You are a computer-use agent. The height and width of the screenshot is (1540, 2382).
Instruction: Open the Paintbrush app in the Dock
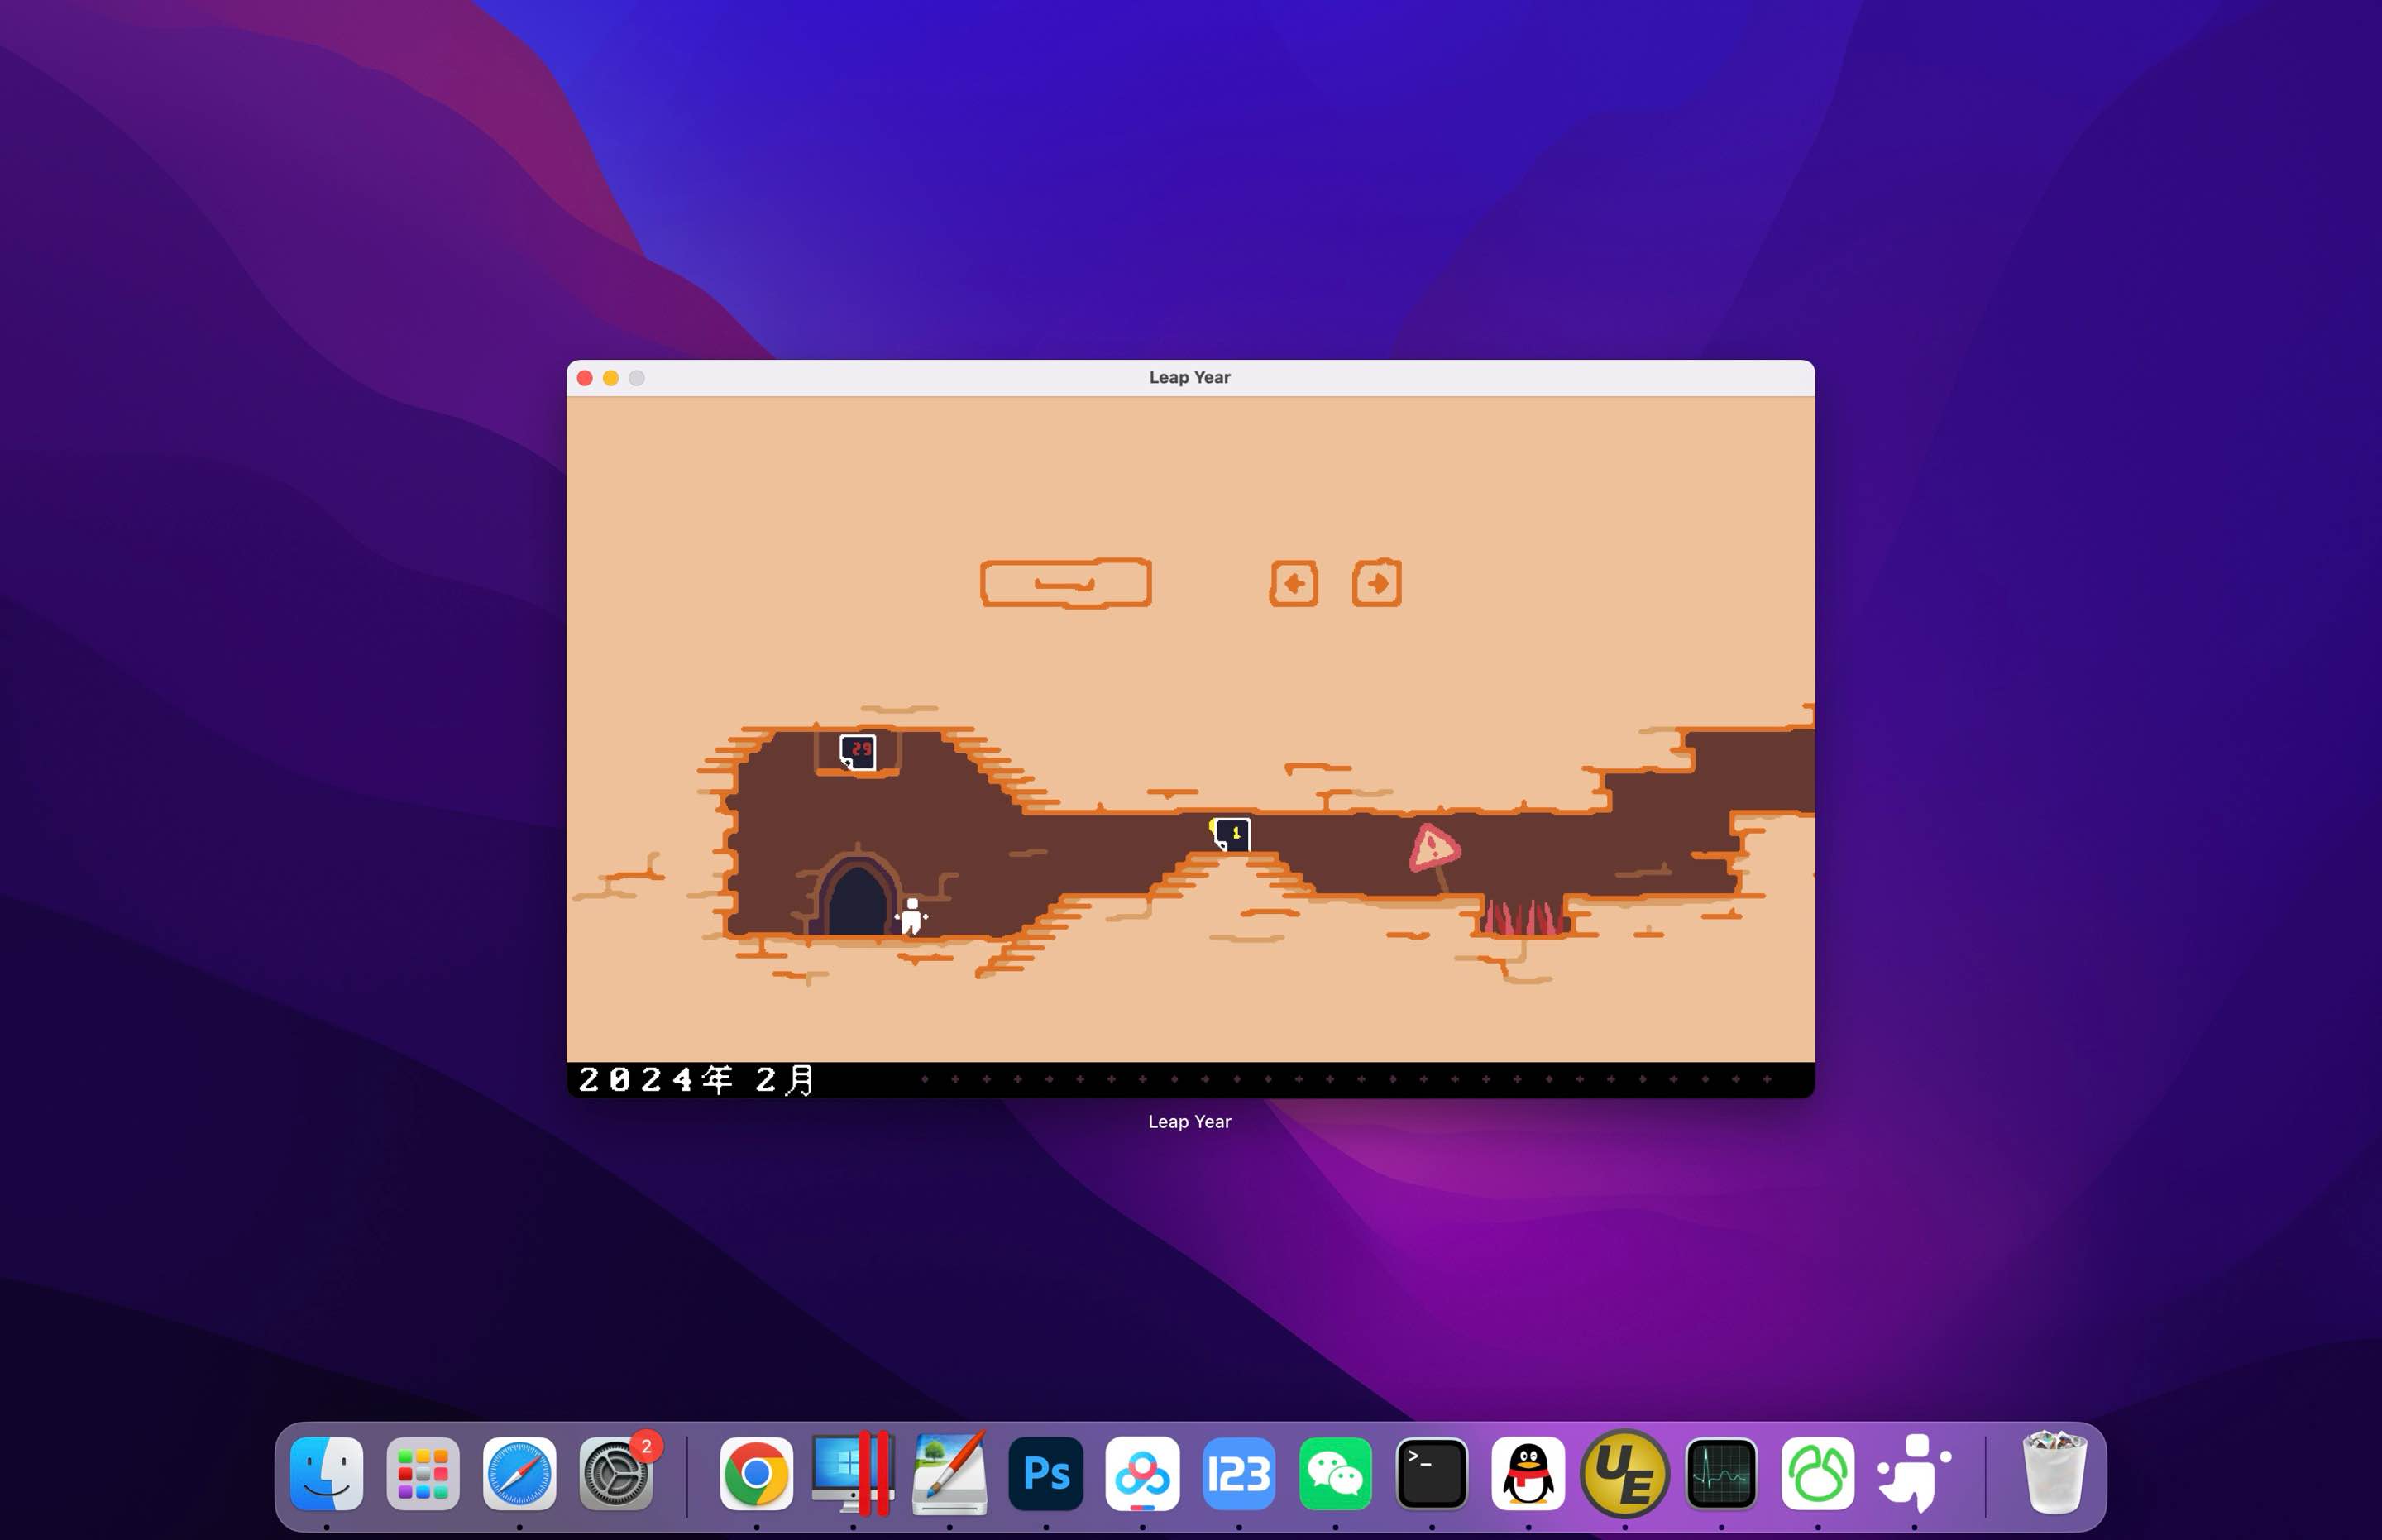click(x=950, y=1473)
